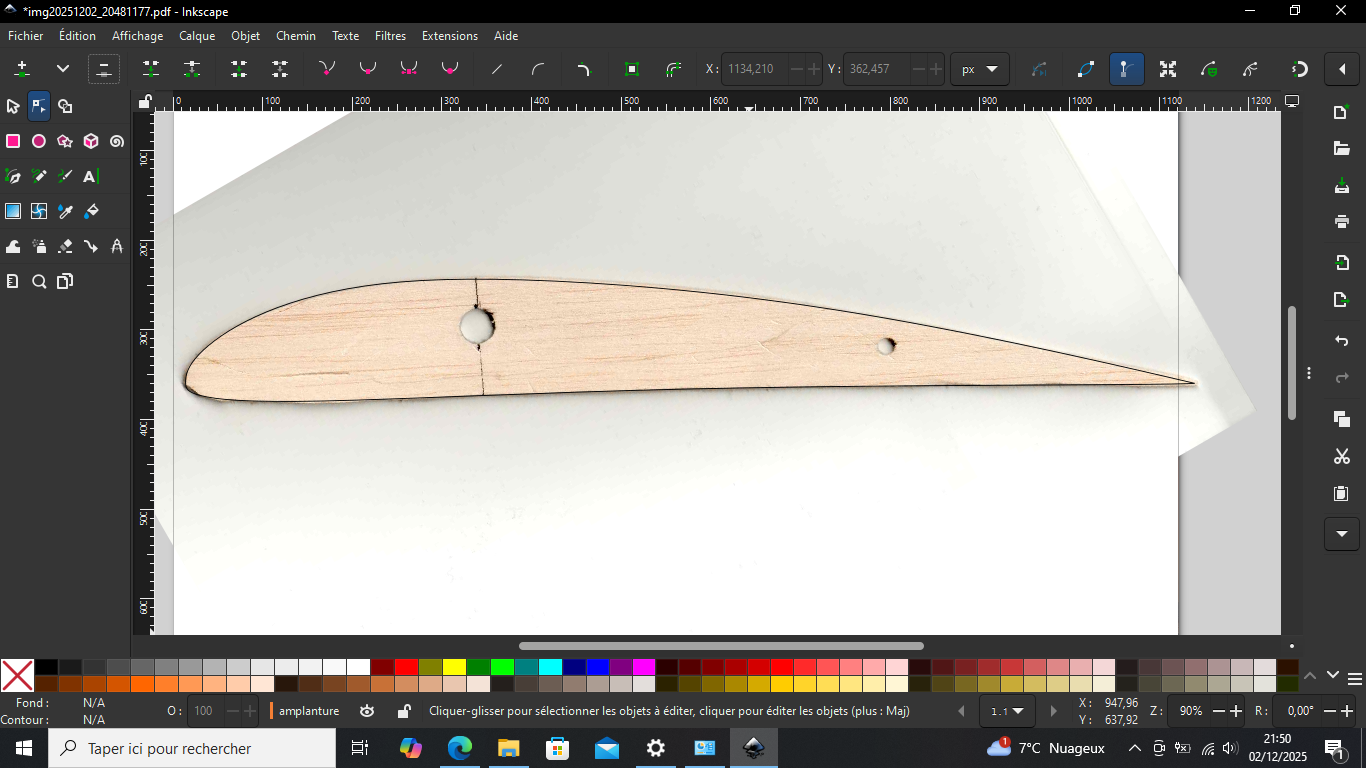Make selected nodes symmetric
1366x768 pixels.
407,69
